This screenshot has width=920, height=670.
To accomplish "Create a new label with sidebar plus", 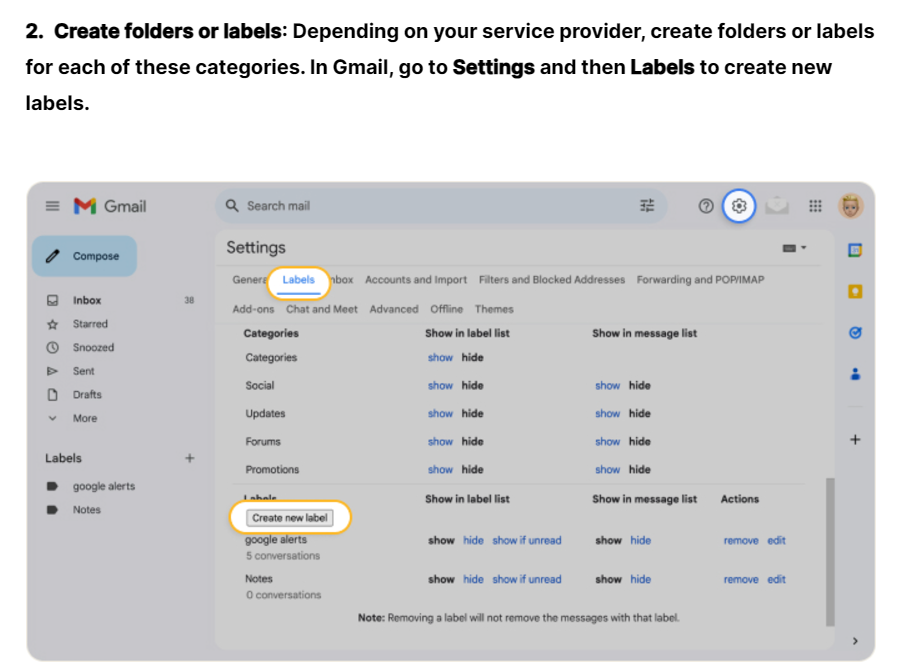I will pyautogui.click(x=190, y=458).
